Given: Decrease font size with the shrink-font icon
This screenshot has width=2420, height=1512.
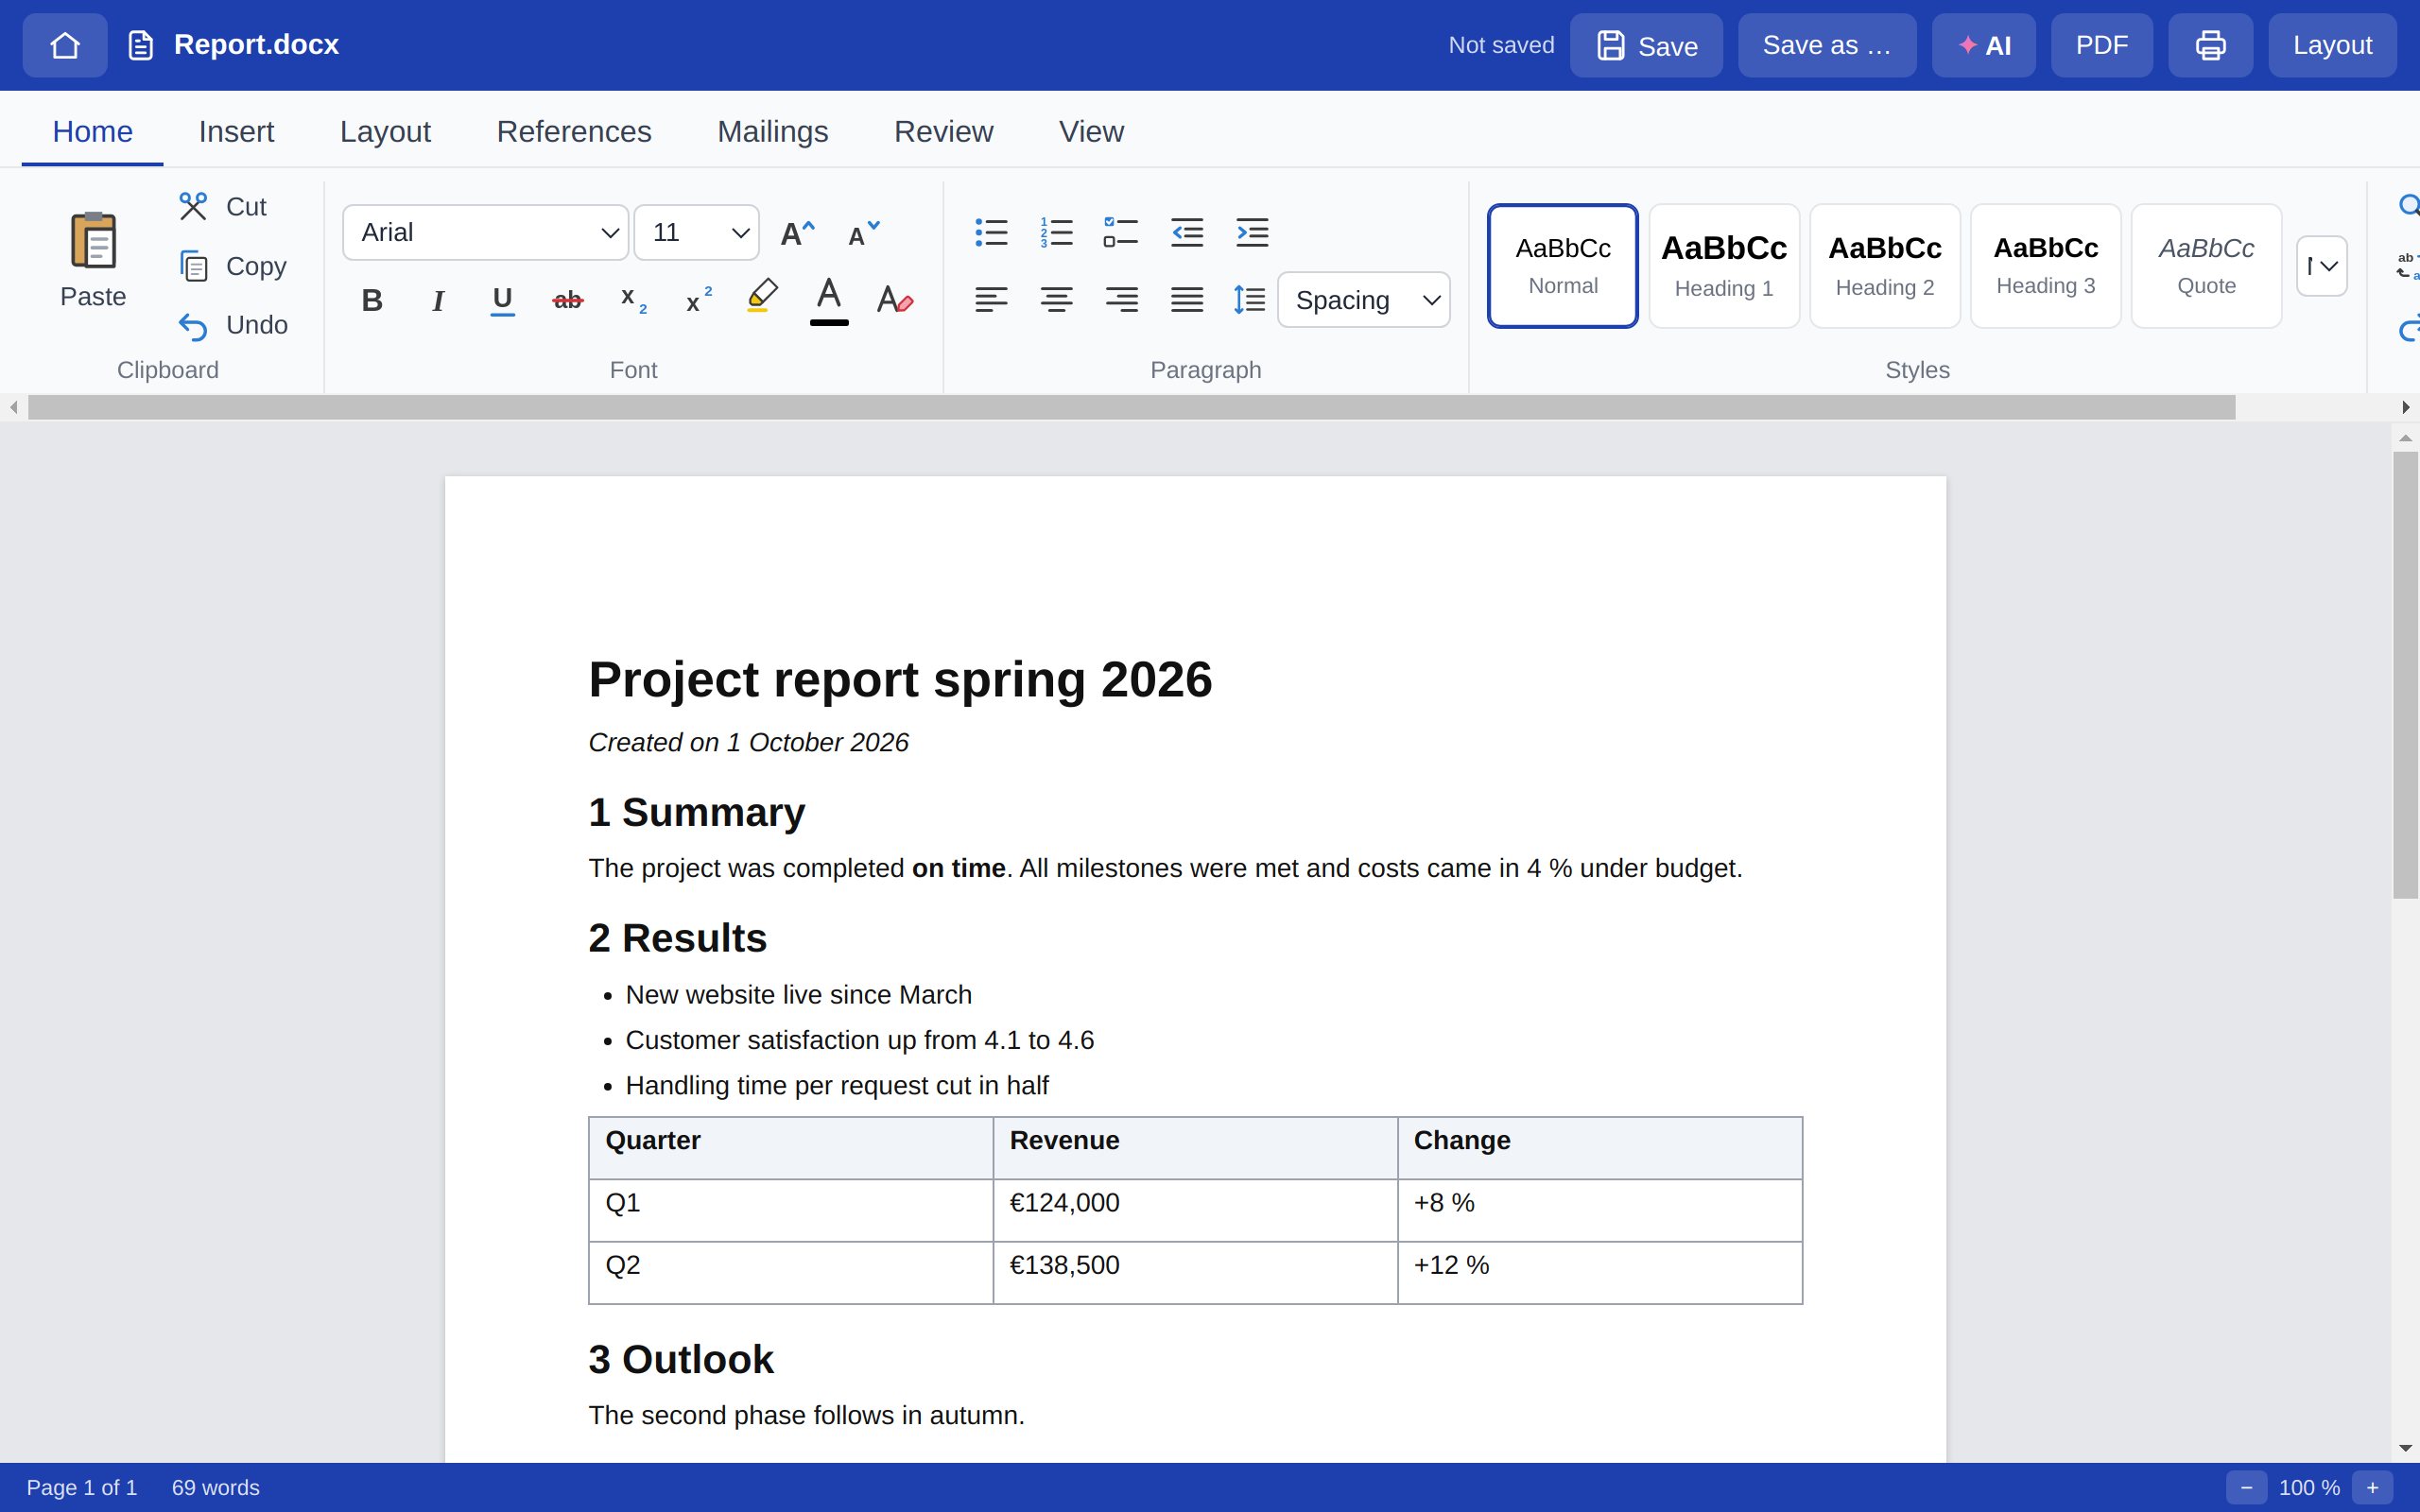Looking at the screenshot, I should (863, 233).
